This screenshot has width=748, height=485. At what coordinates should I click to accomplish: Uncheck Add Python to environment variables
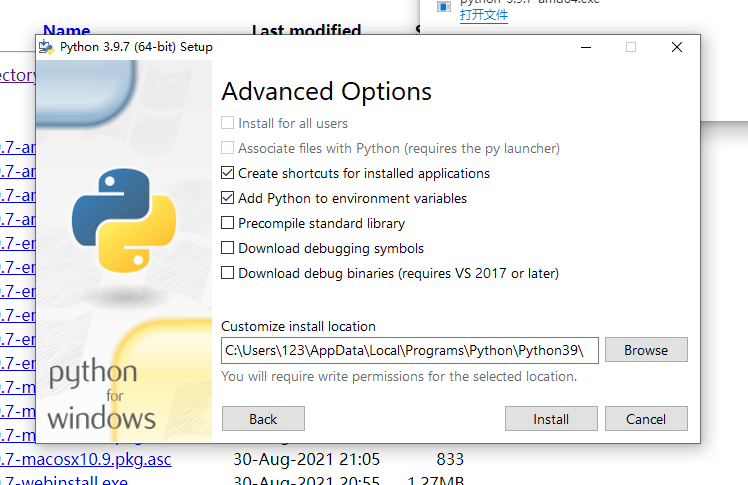tap(228, 198)
